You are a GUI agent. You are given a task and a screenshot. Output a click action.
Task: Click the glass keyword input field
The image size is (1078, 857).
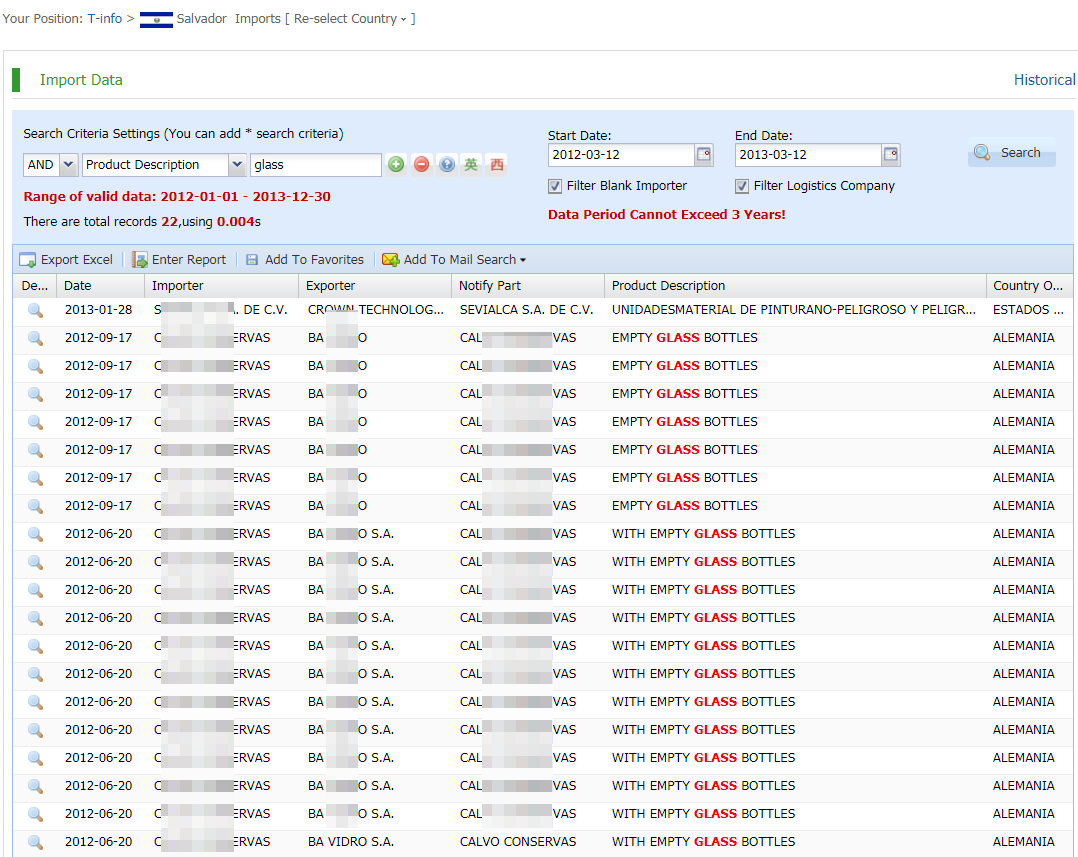pyautogui.click(x=314, y=165)
